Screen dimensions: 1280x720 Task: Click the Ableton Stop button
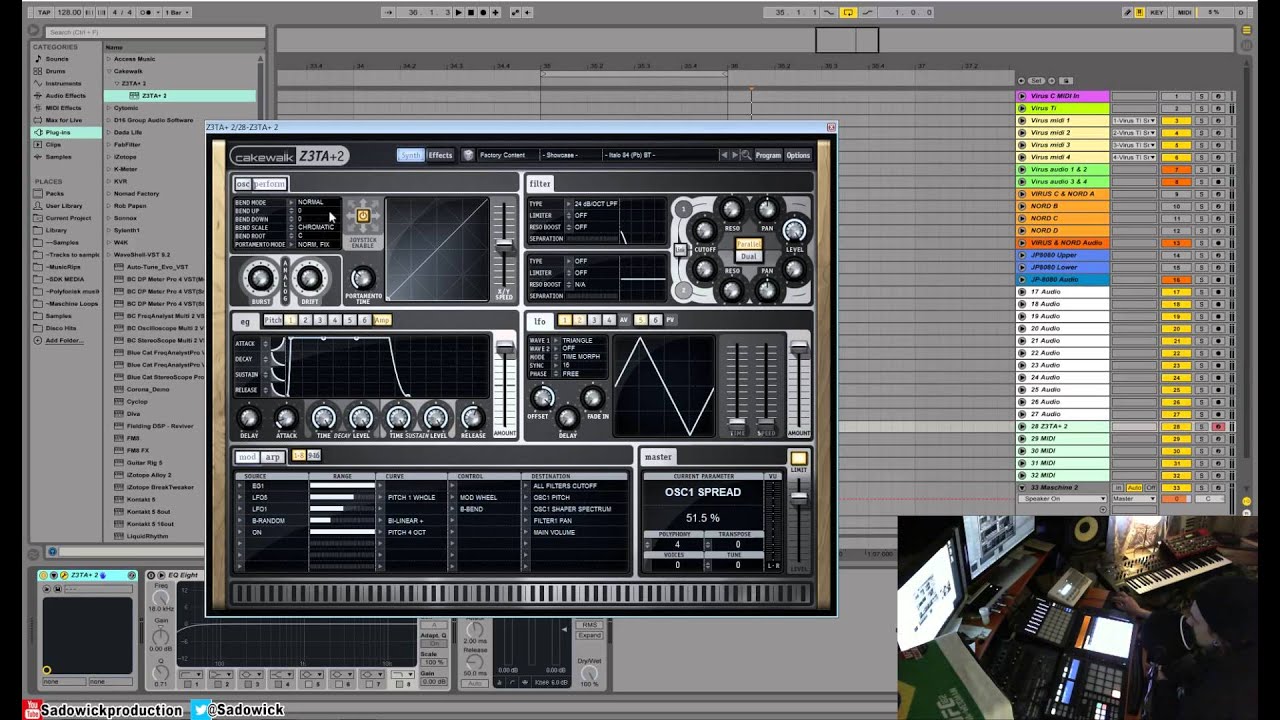[471, 12]
